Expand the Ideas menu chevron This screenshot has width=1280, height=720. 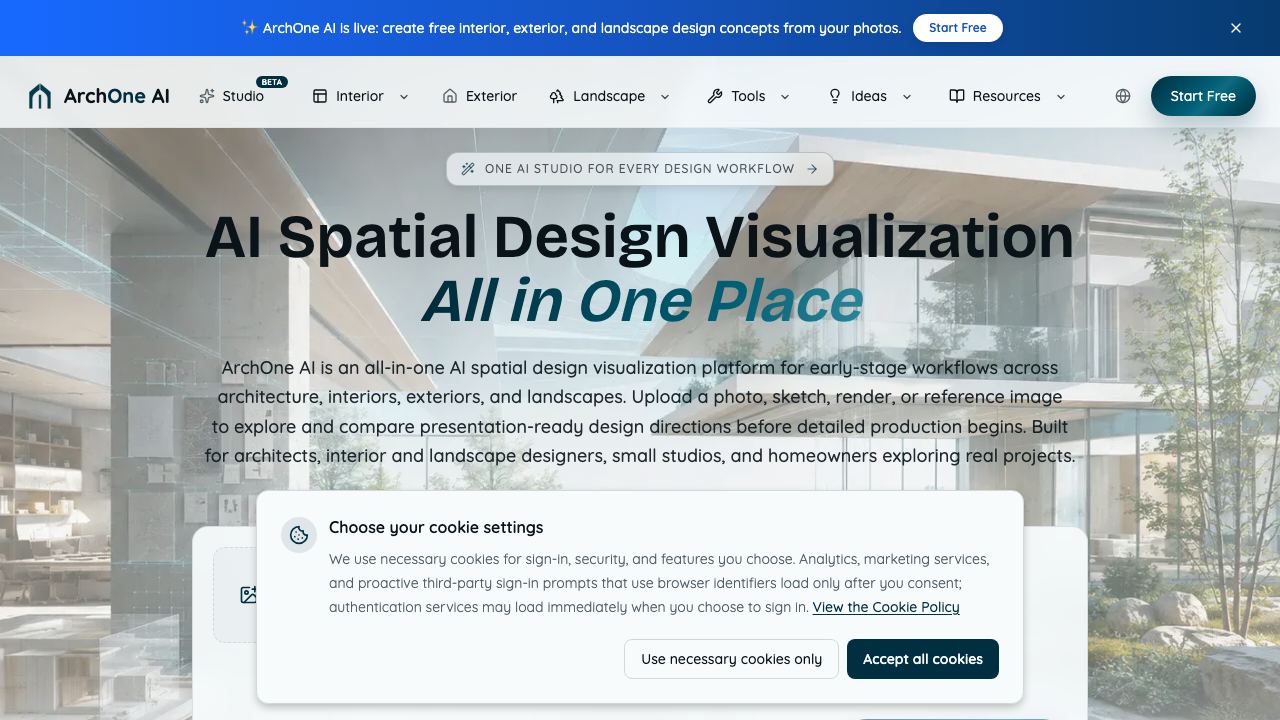(907, 96)
